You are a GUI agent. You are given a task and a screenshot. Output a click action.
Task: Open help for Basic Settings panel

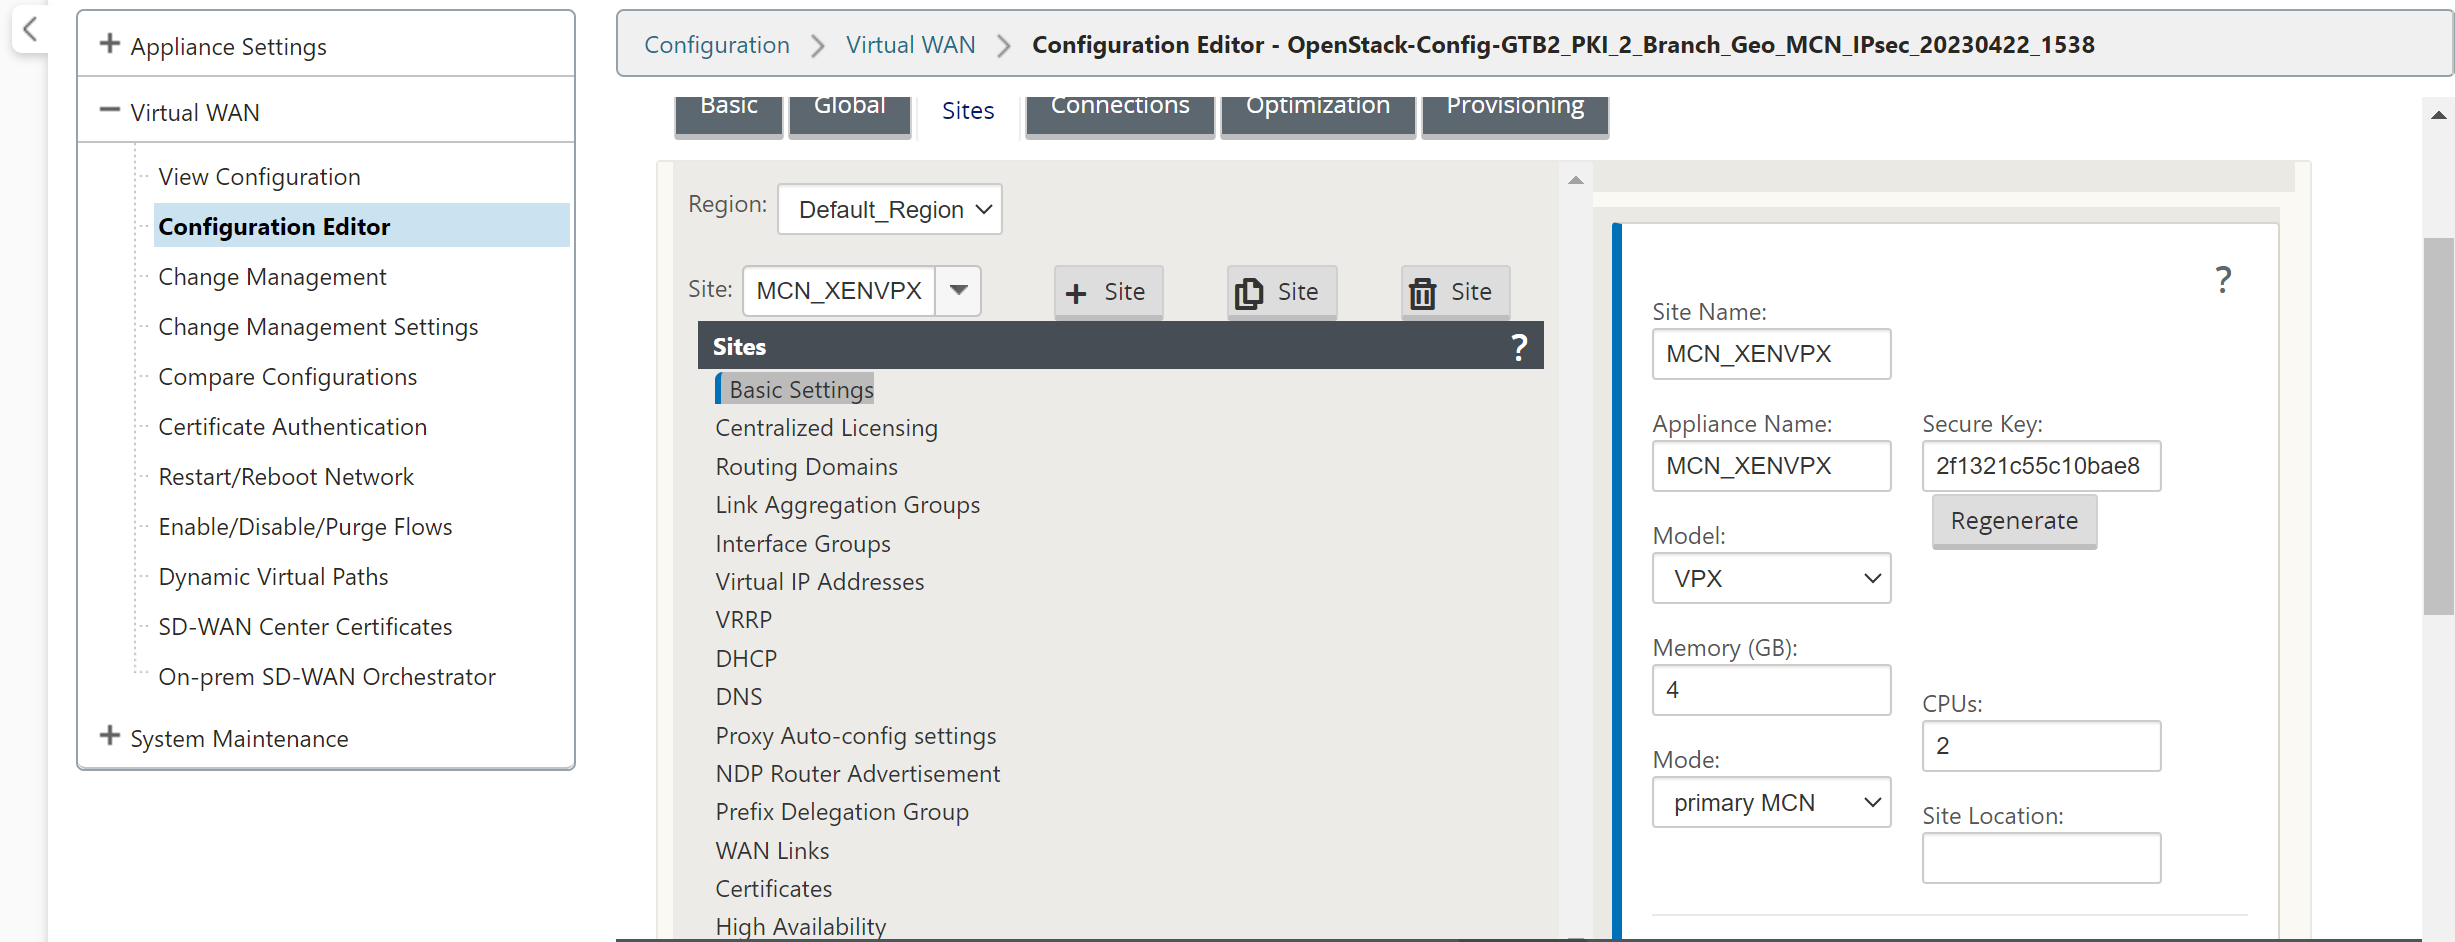click(2222, 280)
